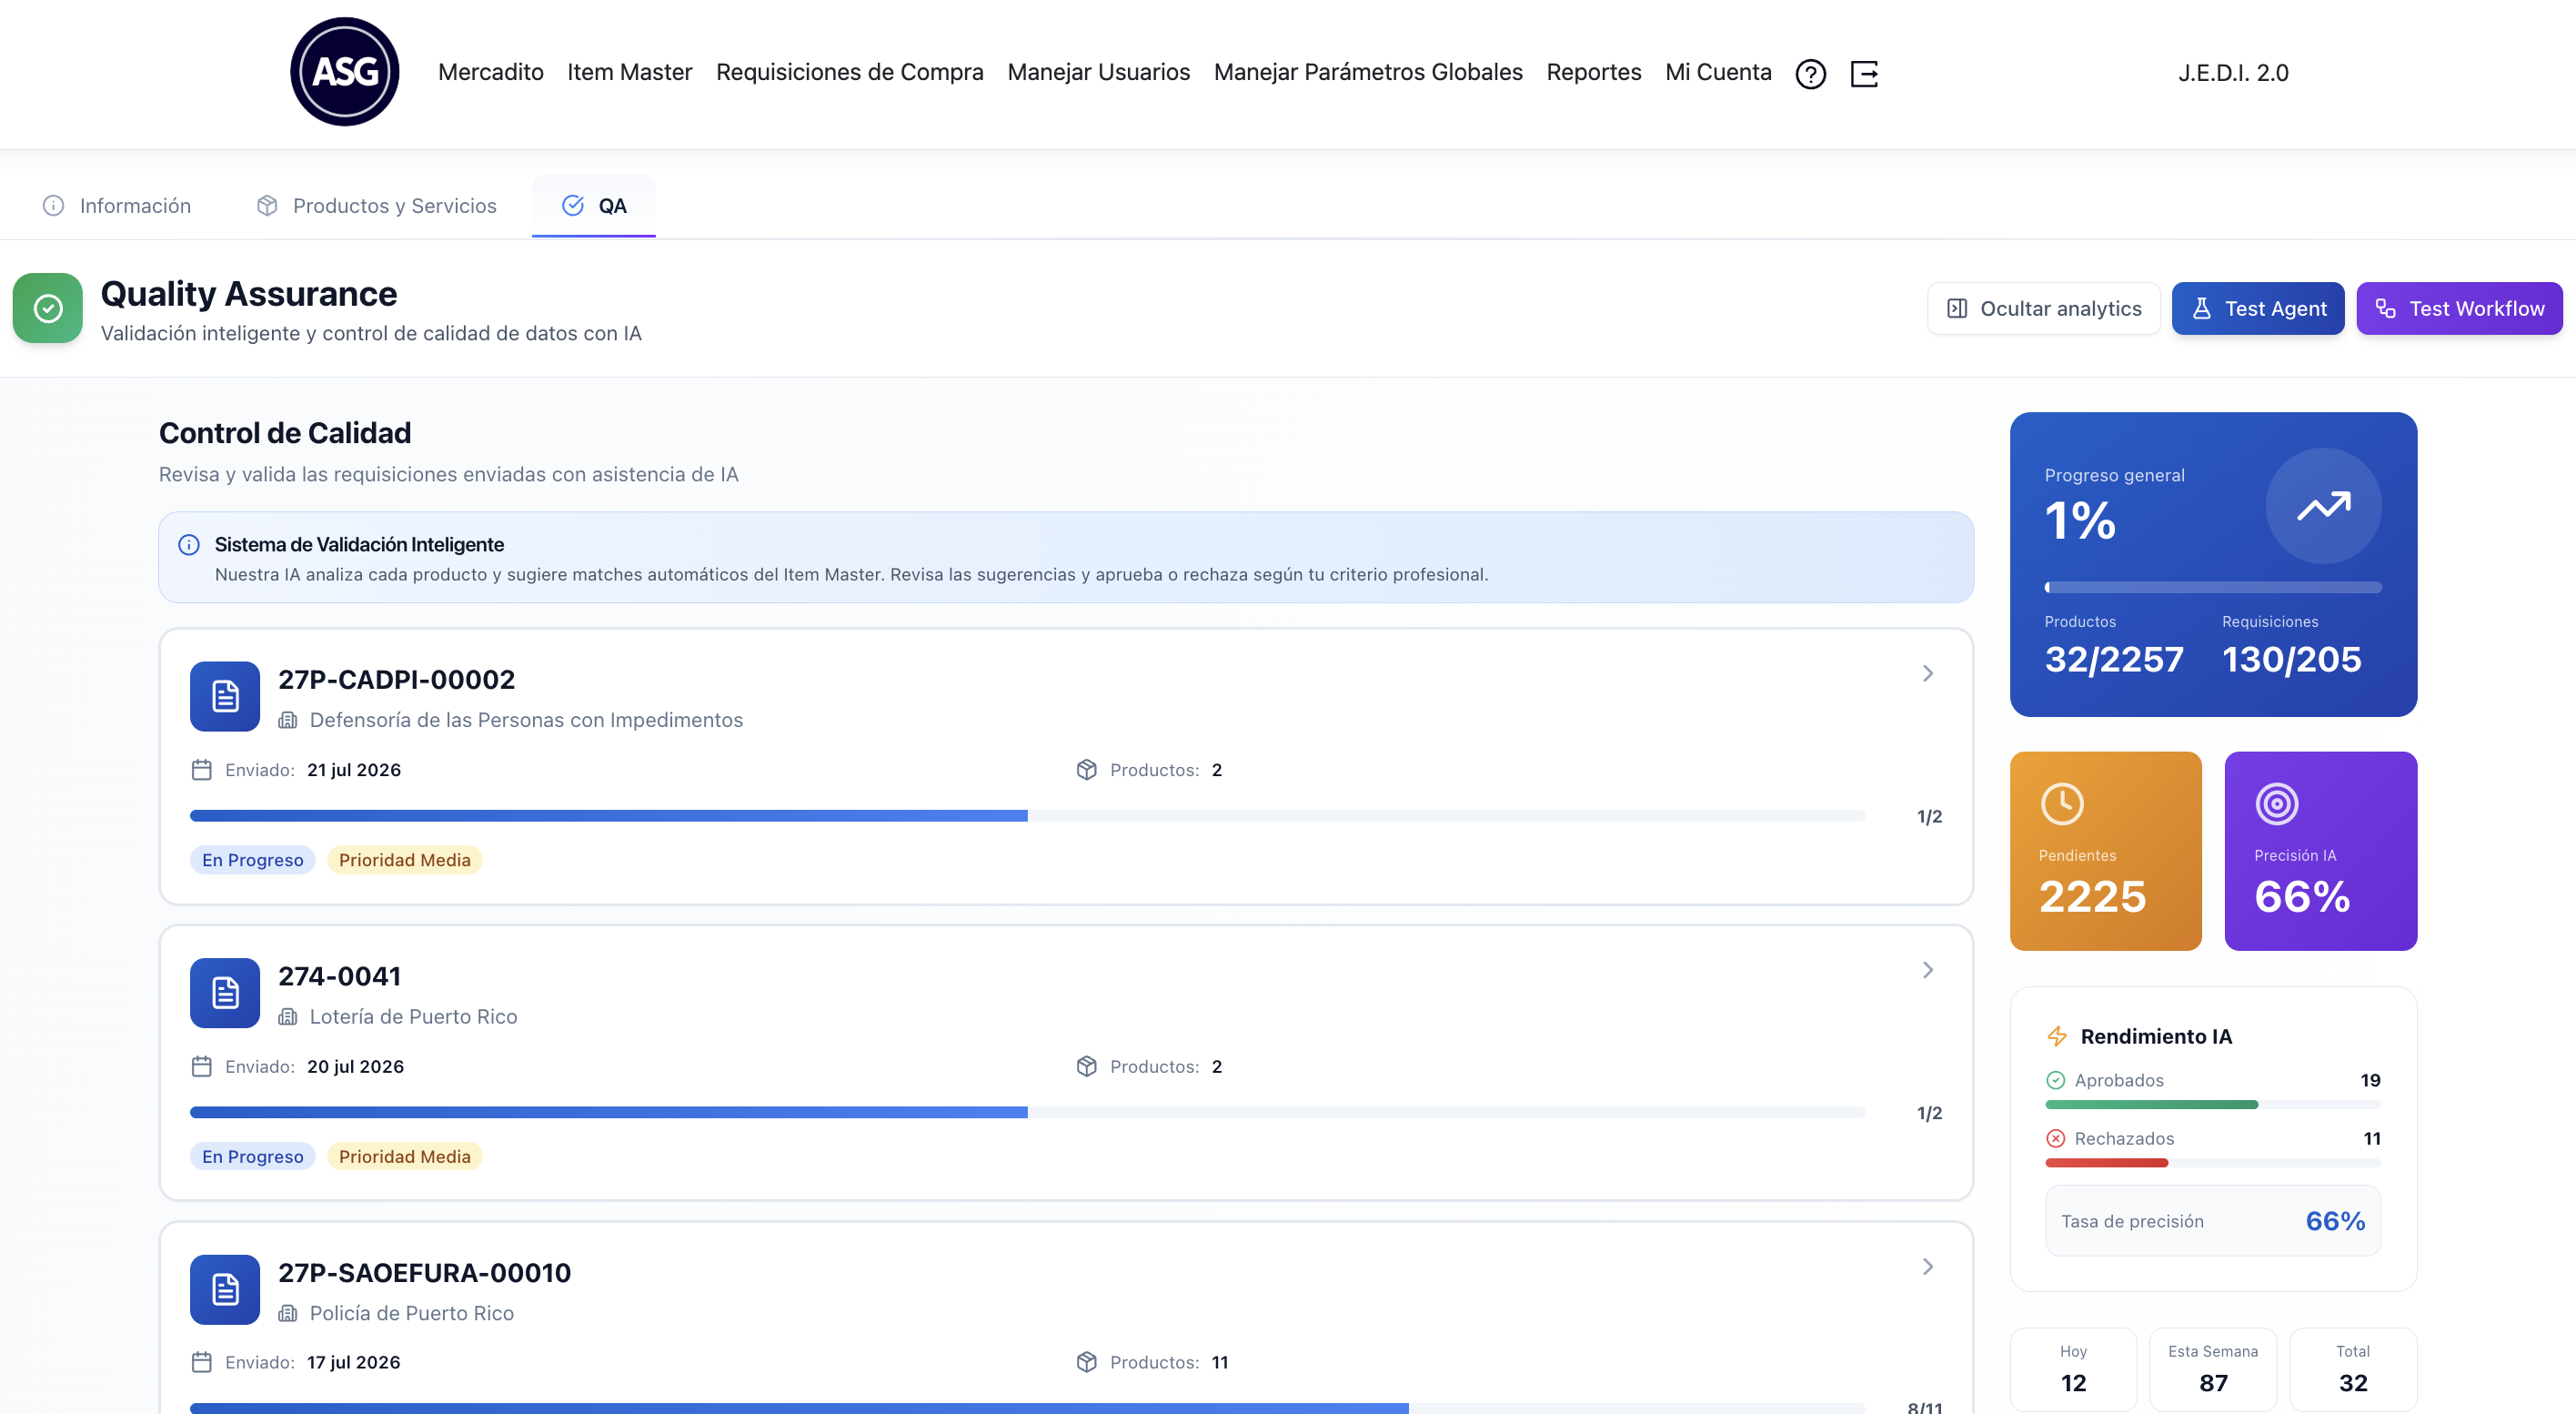The image size is (2576, 1414).
Task: Click package icon beside Productos: 2 in 274-0041
Action: click(1087, 1067)
